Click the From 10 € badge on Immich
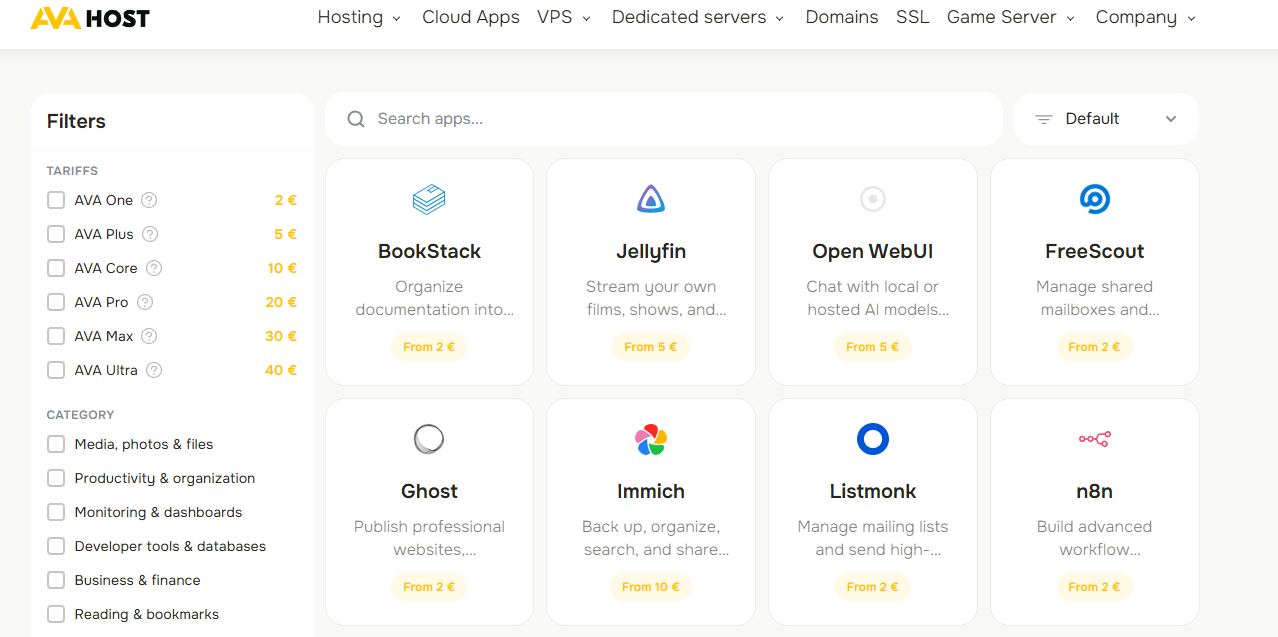This screenshot has width=1278, height=637. tap(651, 587)
